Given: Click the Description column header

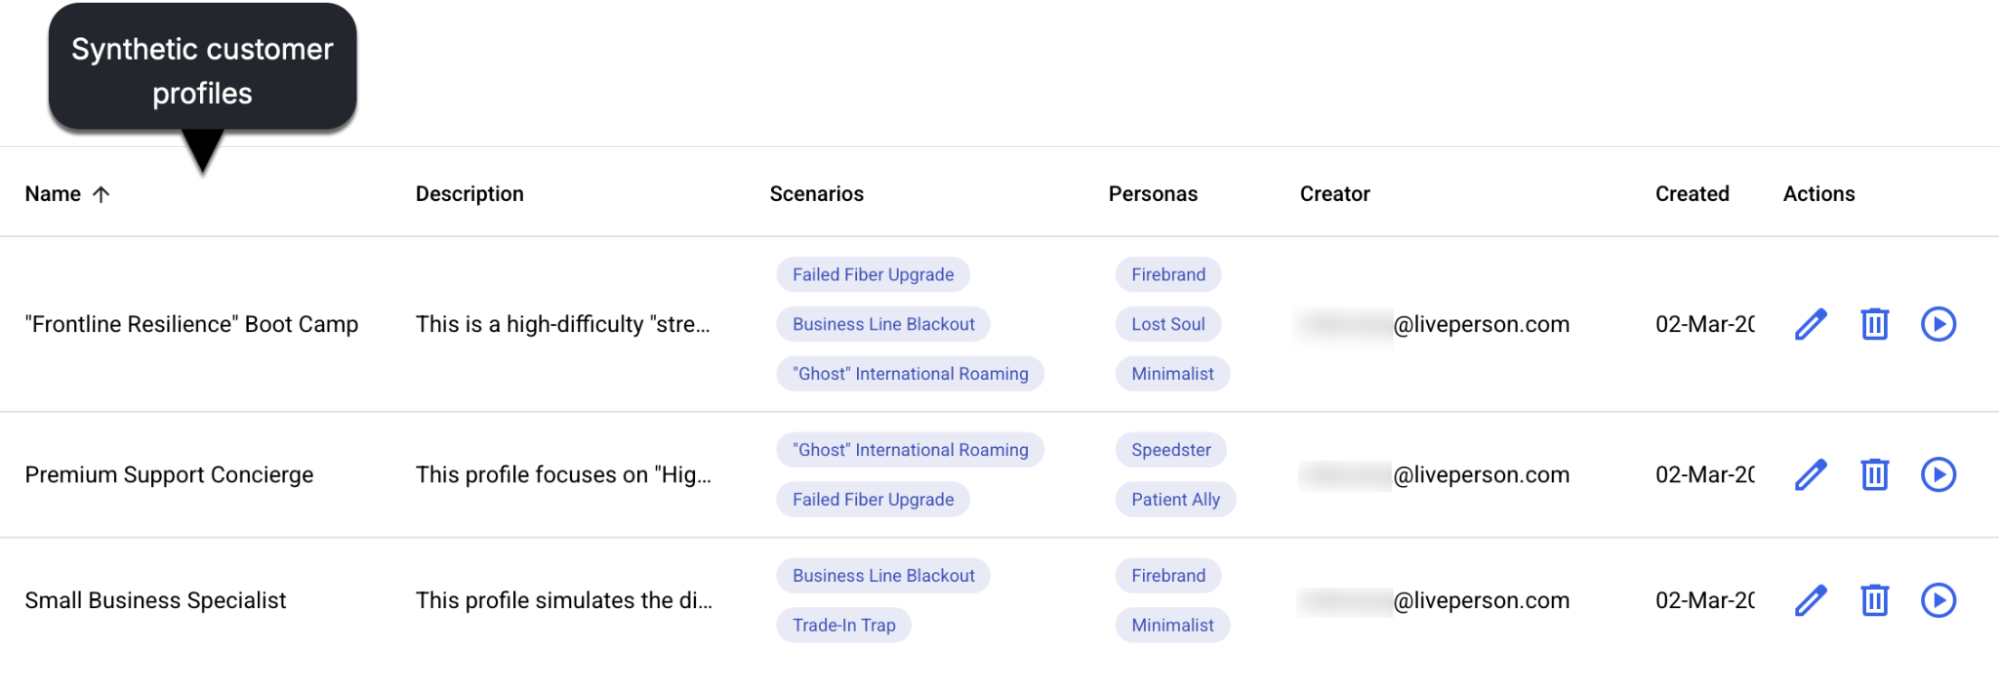Looking at the screenshot, I should (469, 193).
